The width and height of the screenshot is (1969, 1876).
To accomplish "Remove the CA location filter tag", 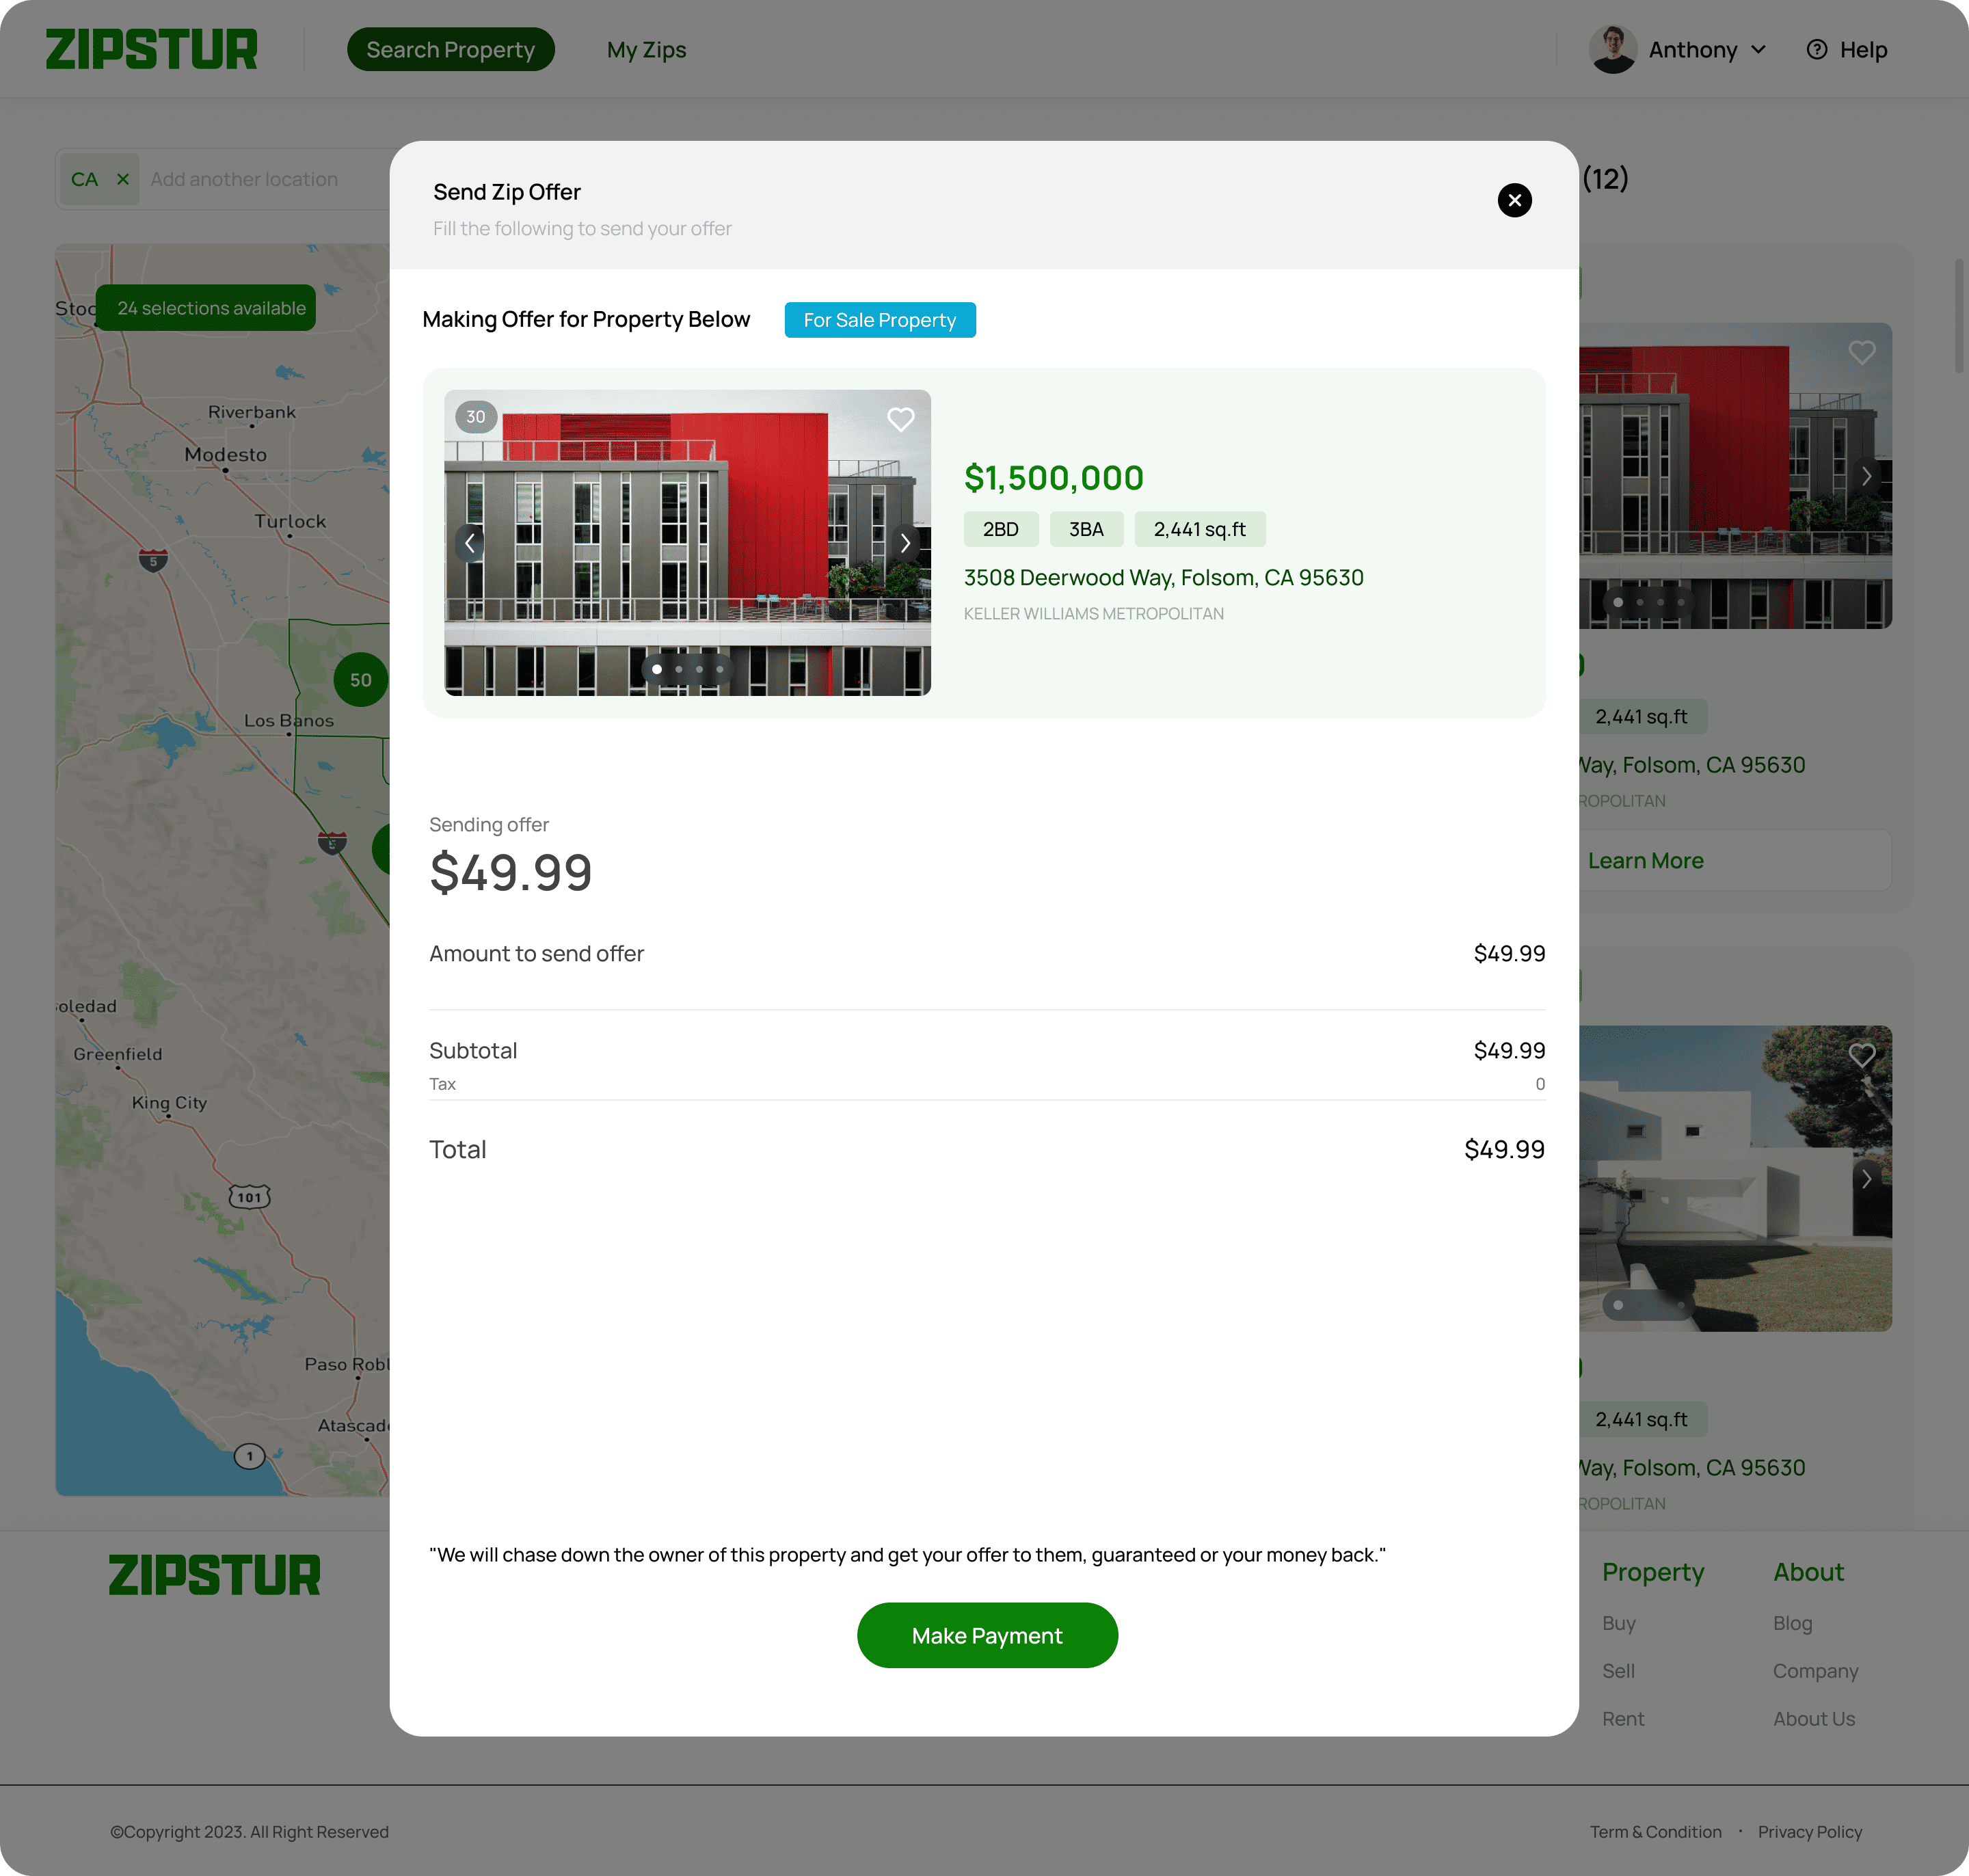I will click(x=123, y=179).
